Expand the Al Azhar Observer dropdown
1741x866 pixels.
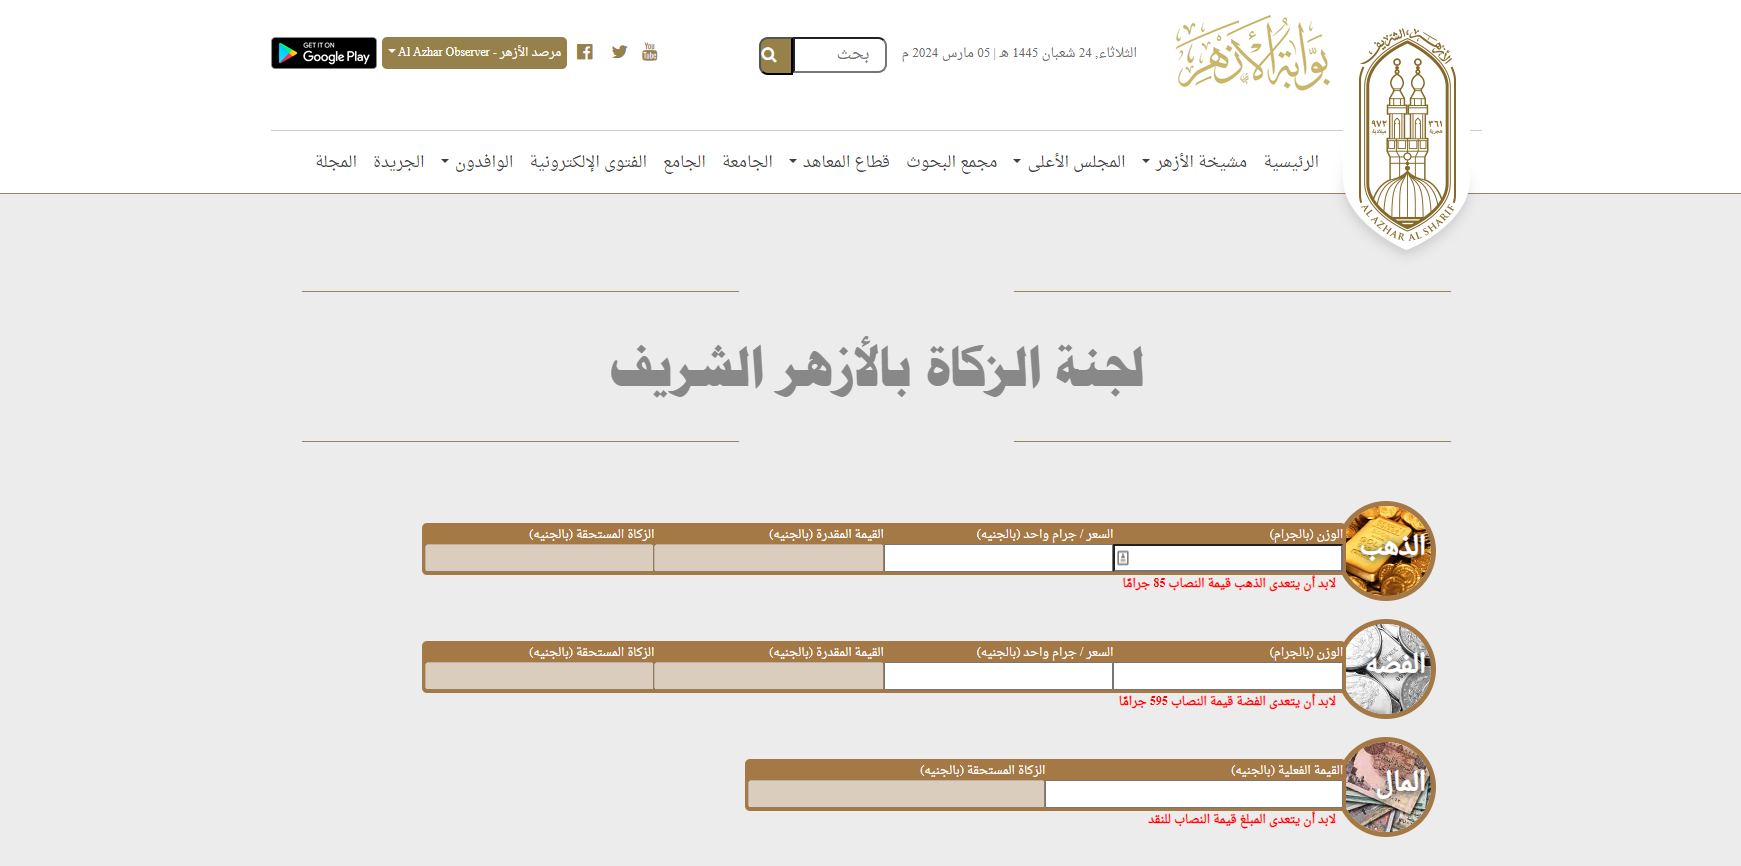click(x=474, y=52)
